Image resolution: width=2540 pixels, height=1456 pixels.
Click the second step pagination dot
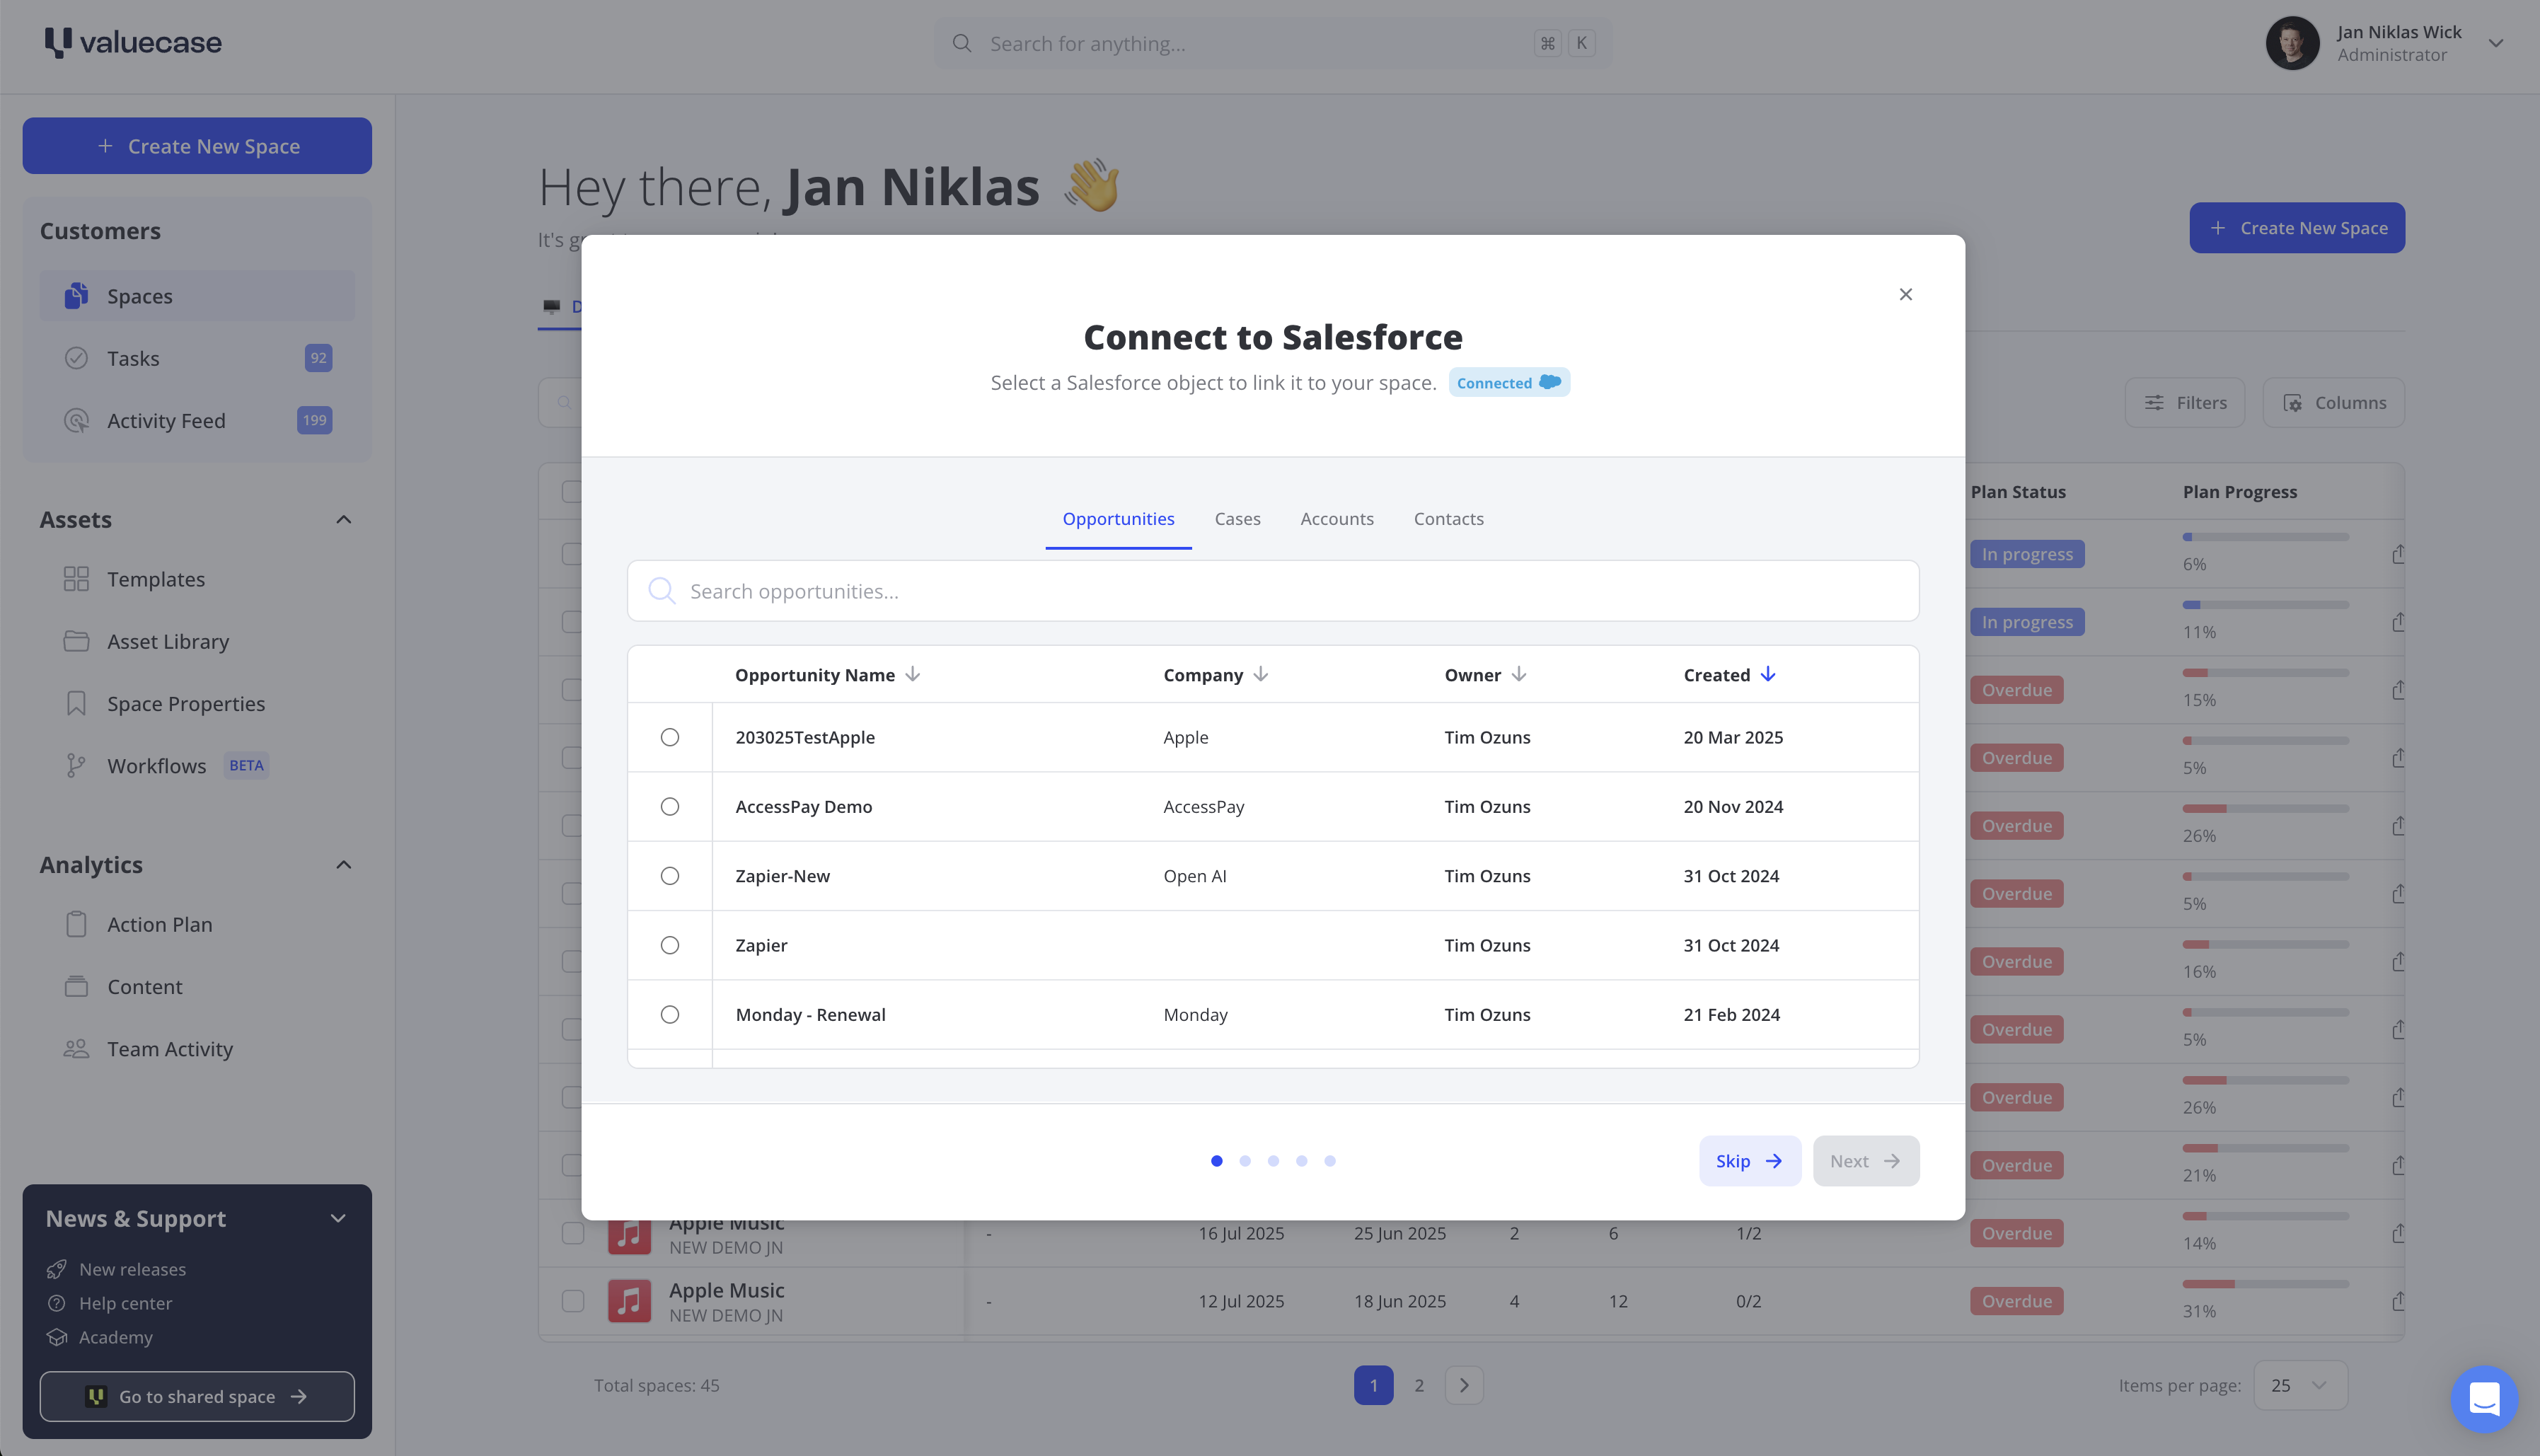click(1245, 1161)
